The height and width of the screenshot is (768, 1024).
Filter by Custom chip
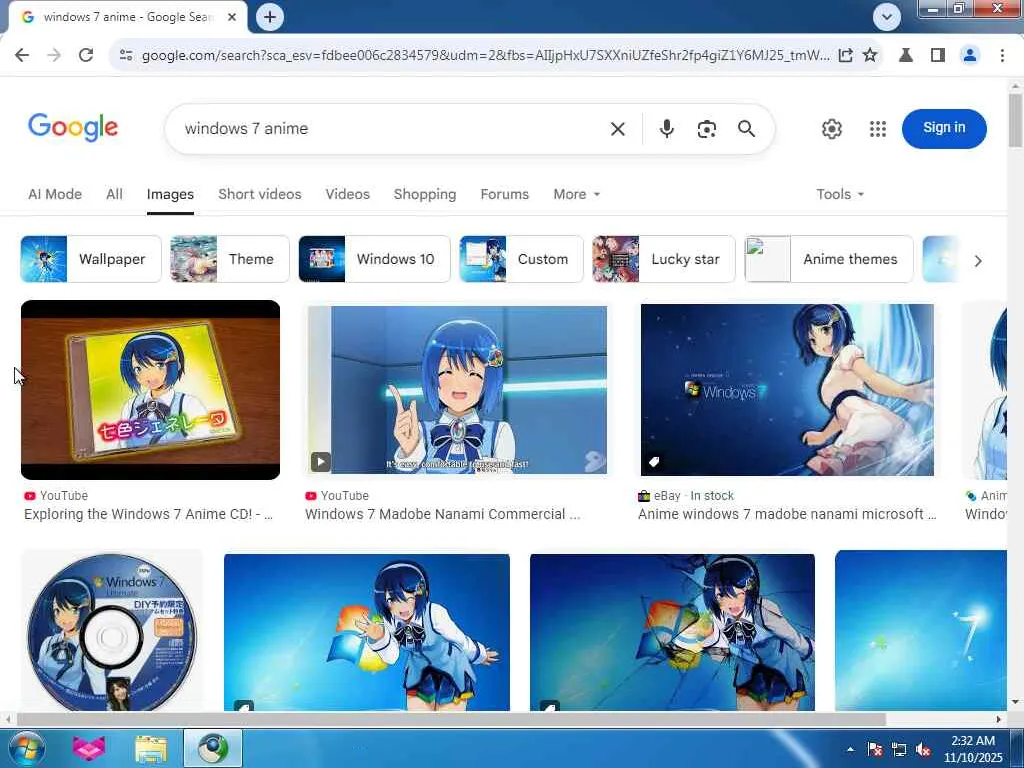[x=521, y=259]
